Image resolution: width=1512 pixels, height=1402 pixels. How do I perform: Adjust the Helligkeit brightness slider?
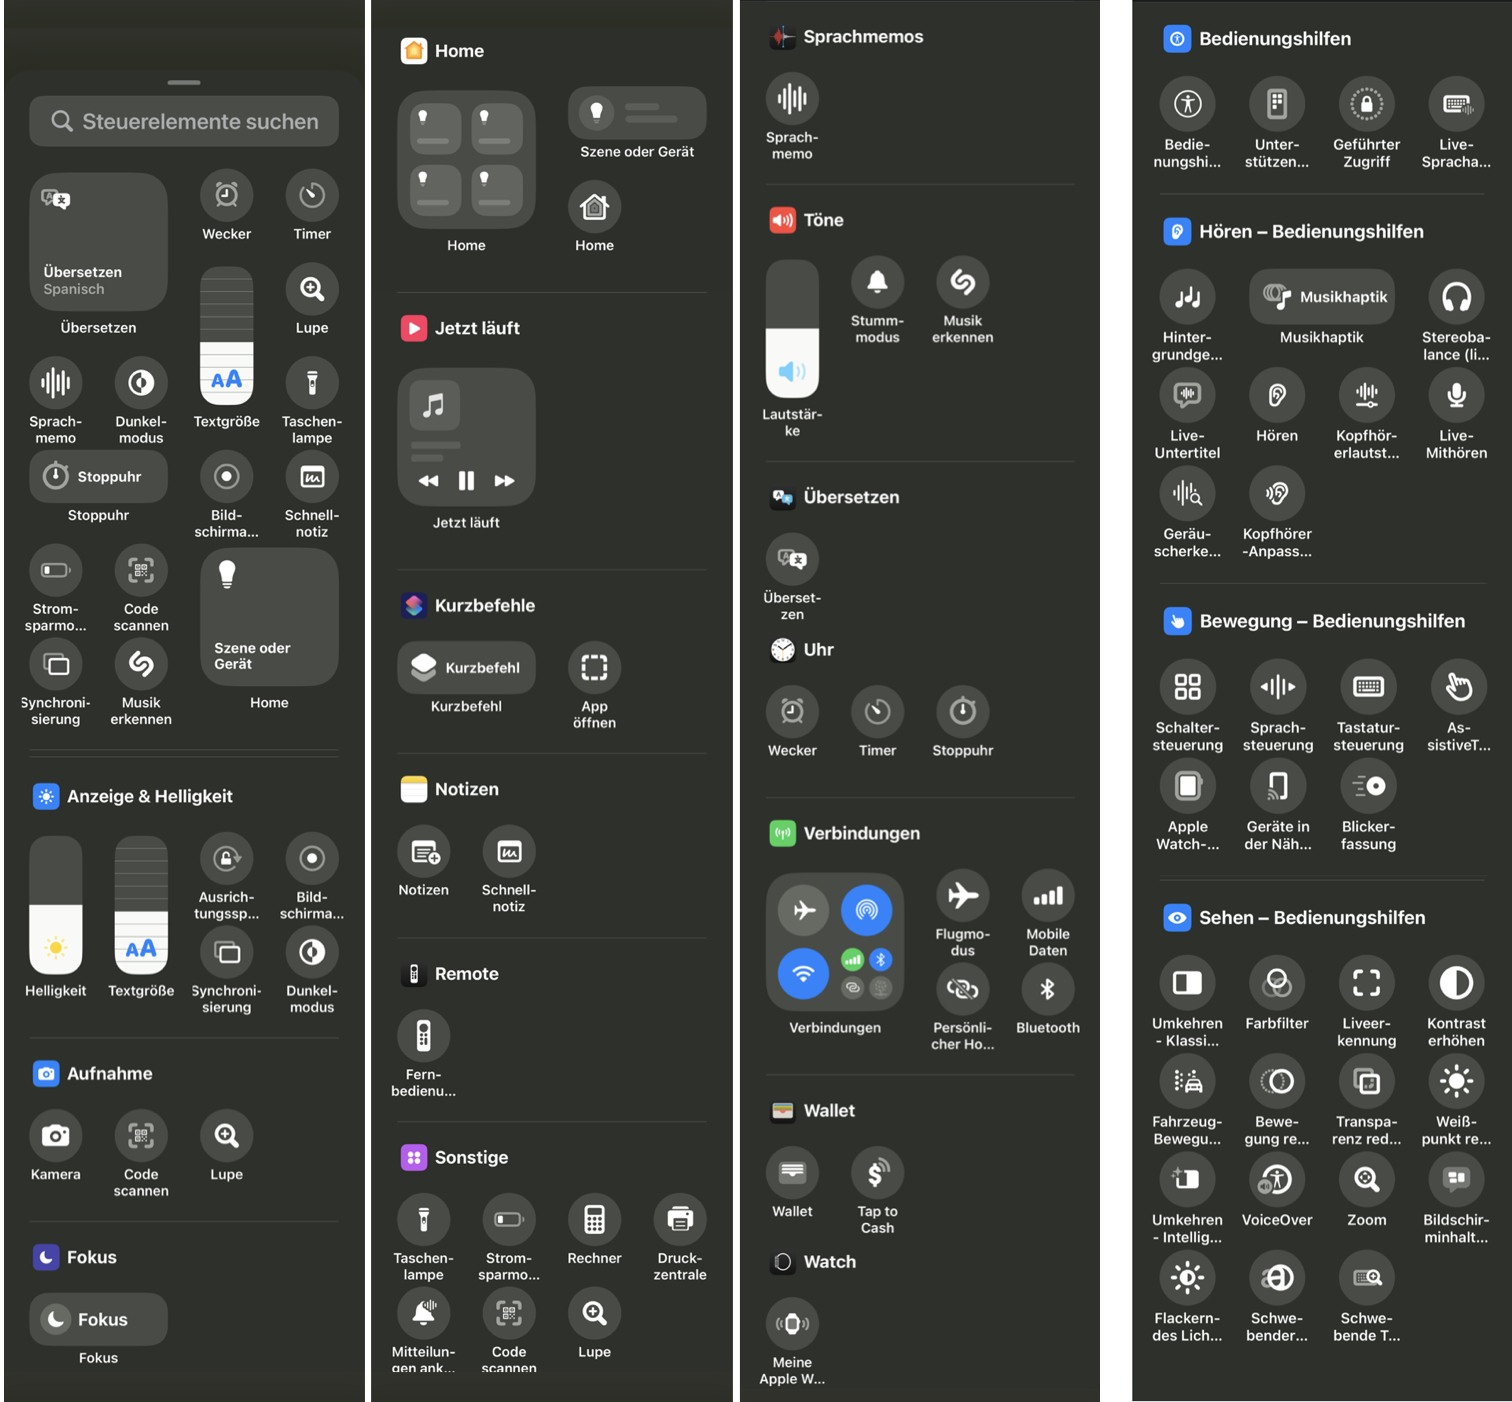coord(55,905)
